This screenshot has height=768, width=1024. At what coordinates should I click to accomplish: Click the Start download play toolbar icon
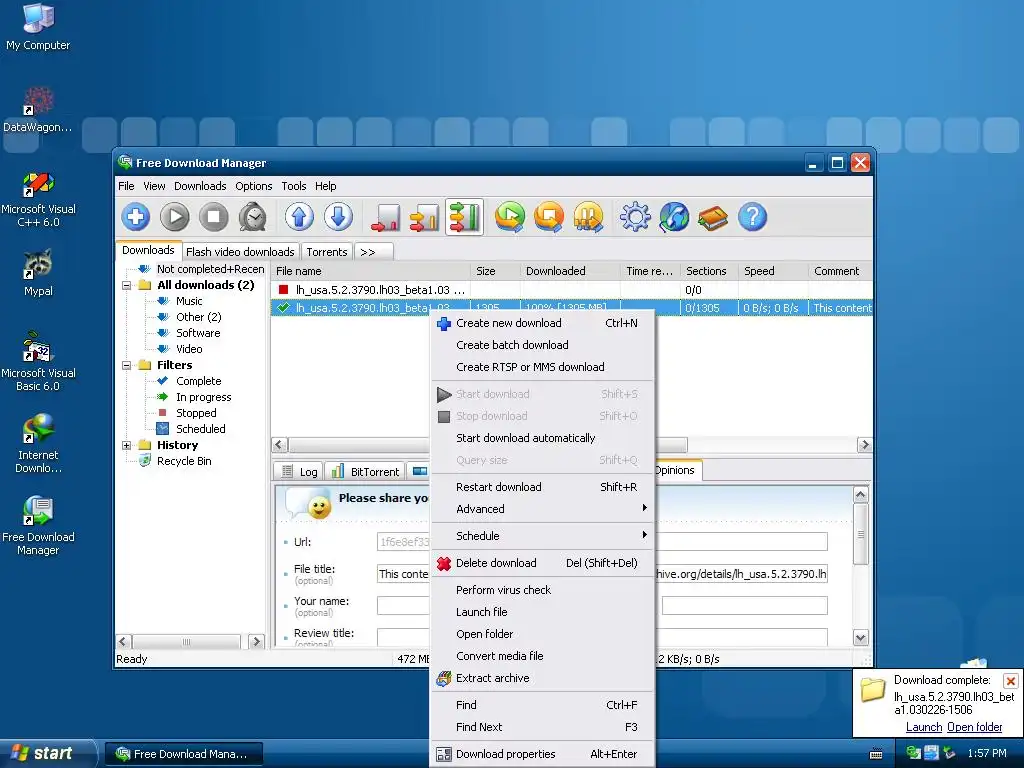(x=174, y=217)
